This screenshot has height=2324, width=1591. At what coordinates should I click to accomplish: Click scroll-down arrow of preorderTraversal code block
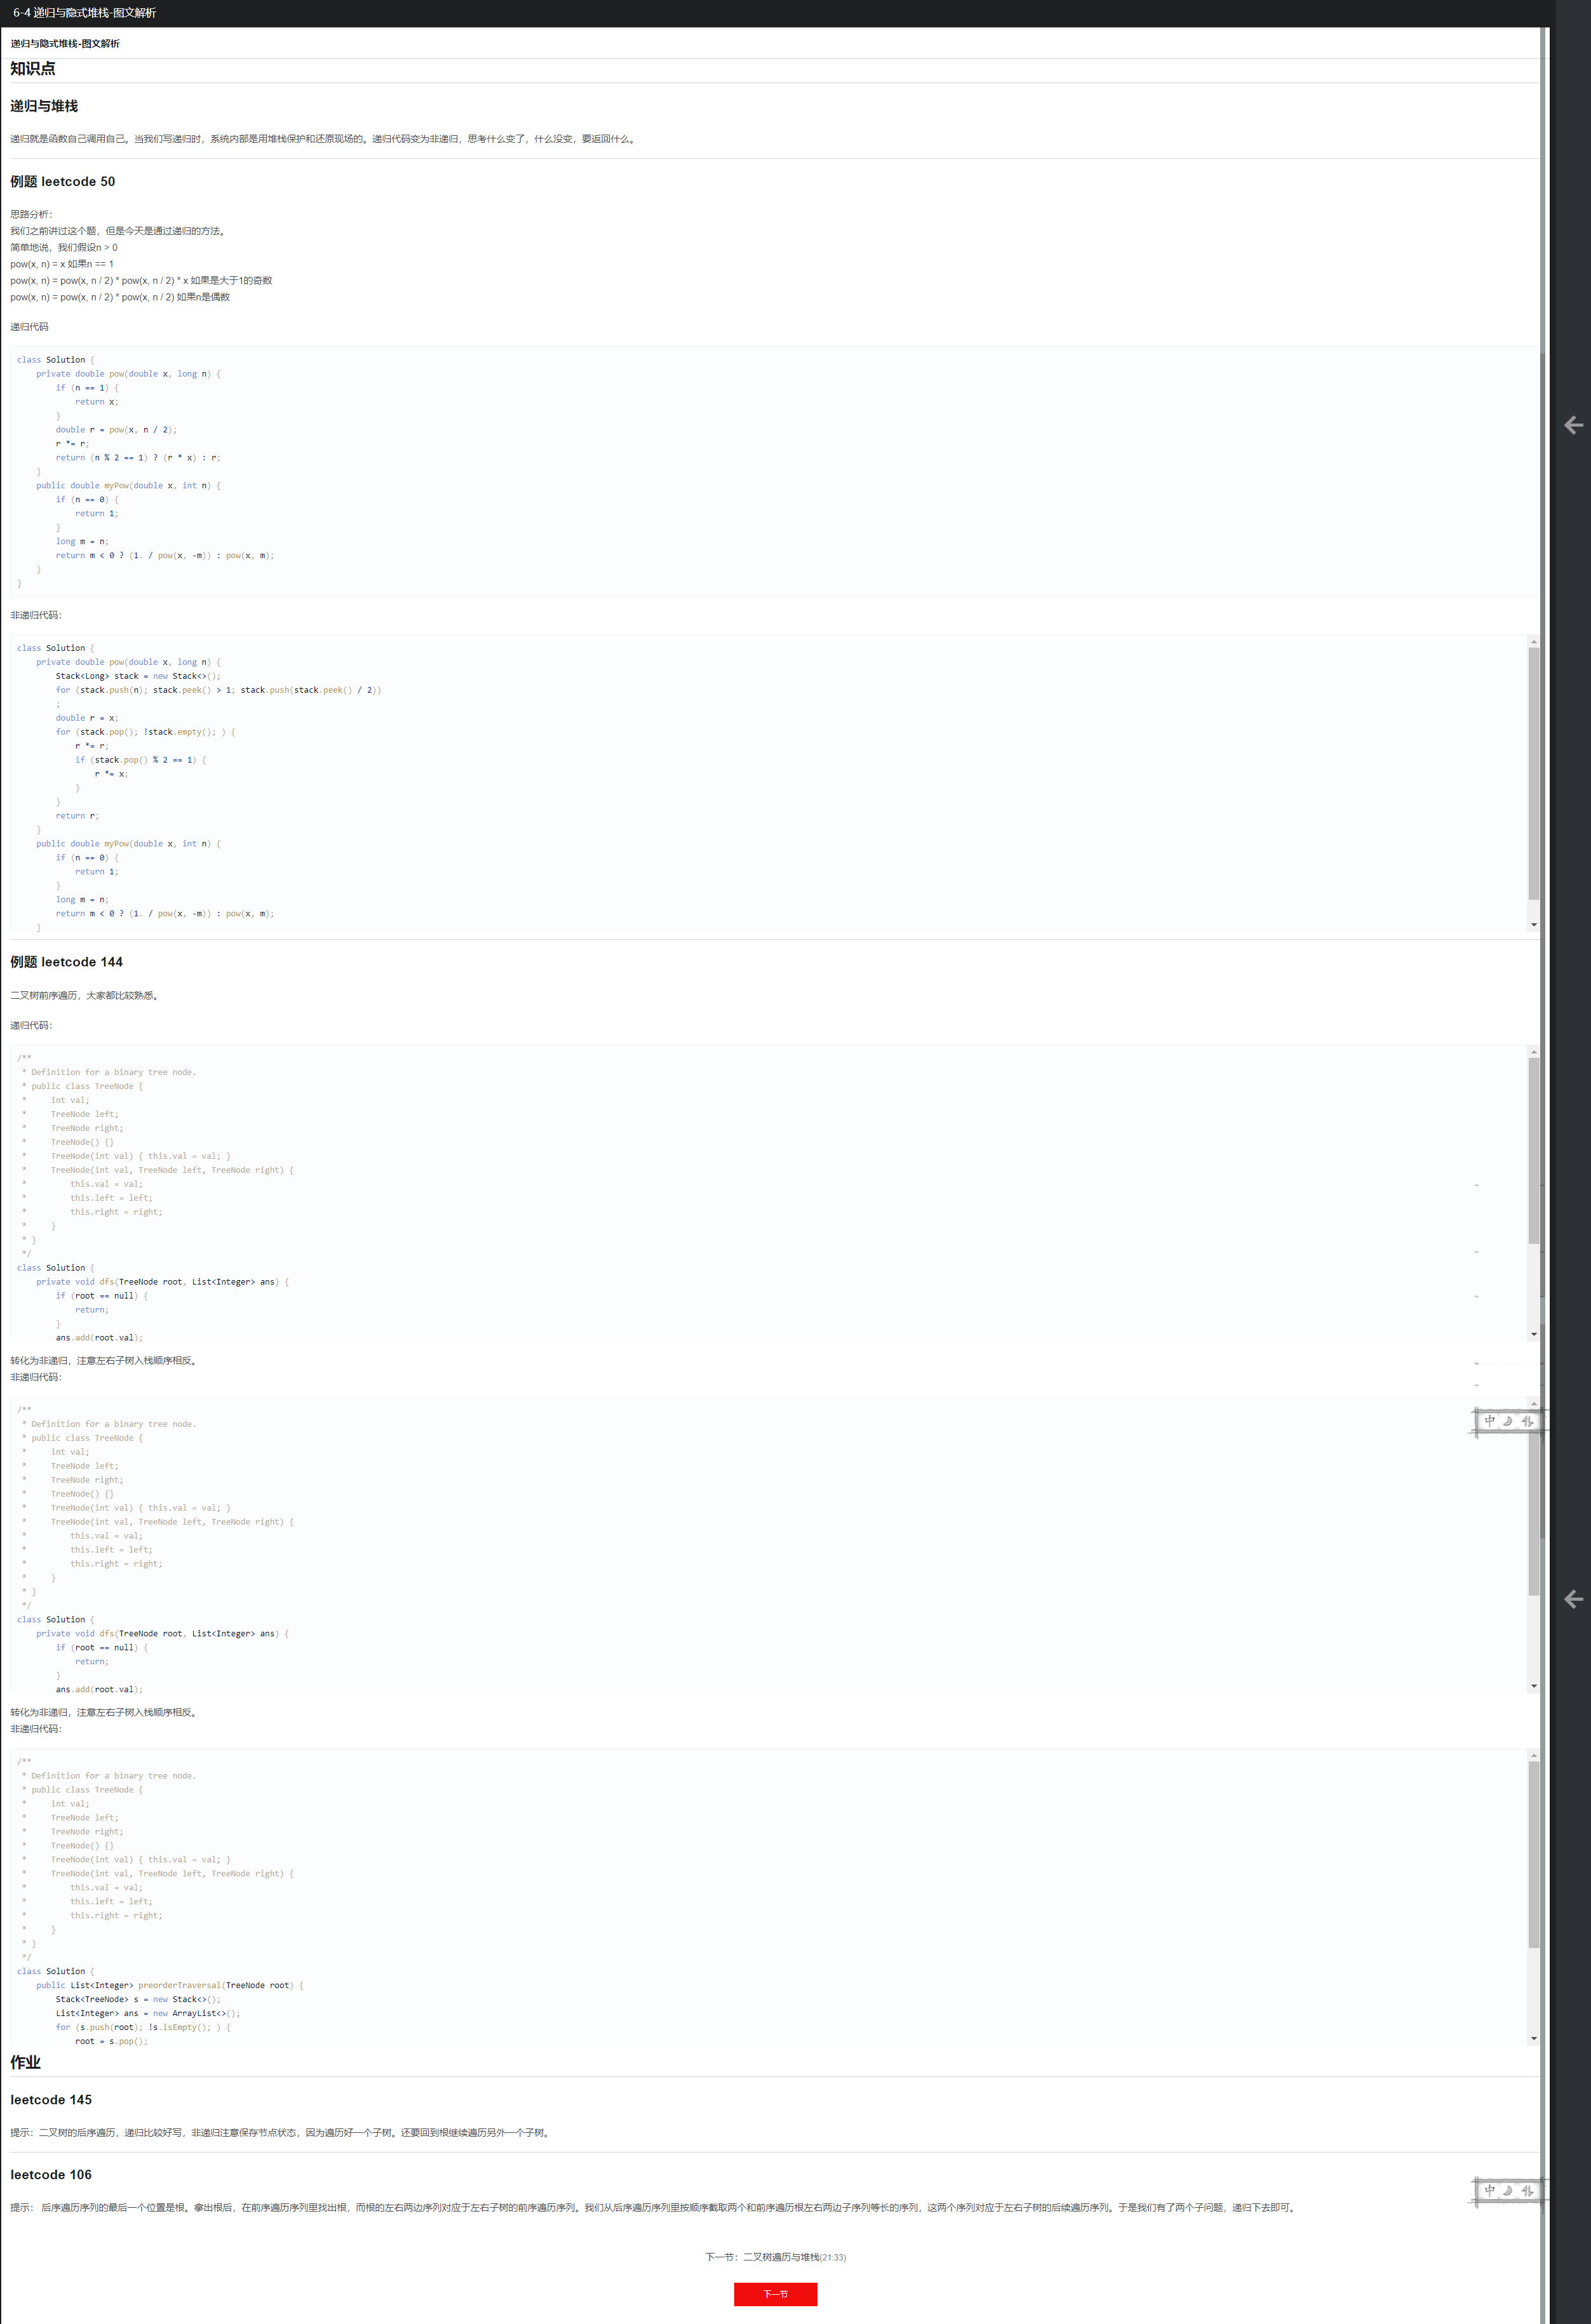[1533, 2038]
